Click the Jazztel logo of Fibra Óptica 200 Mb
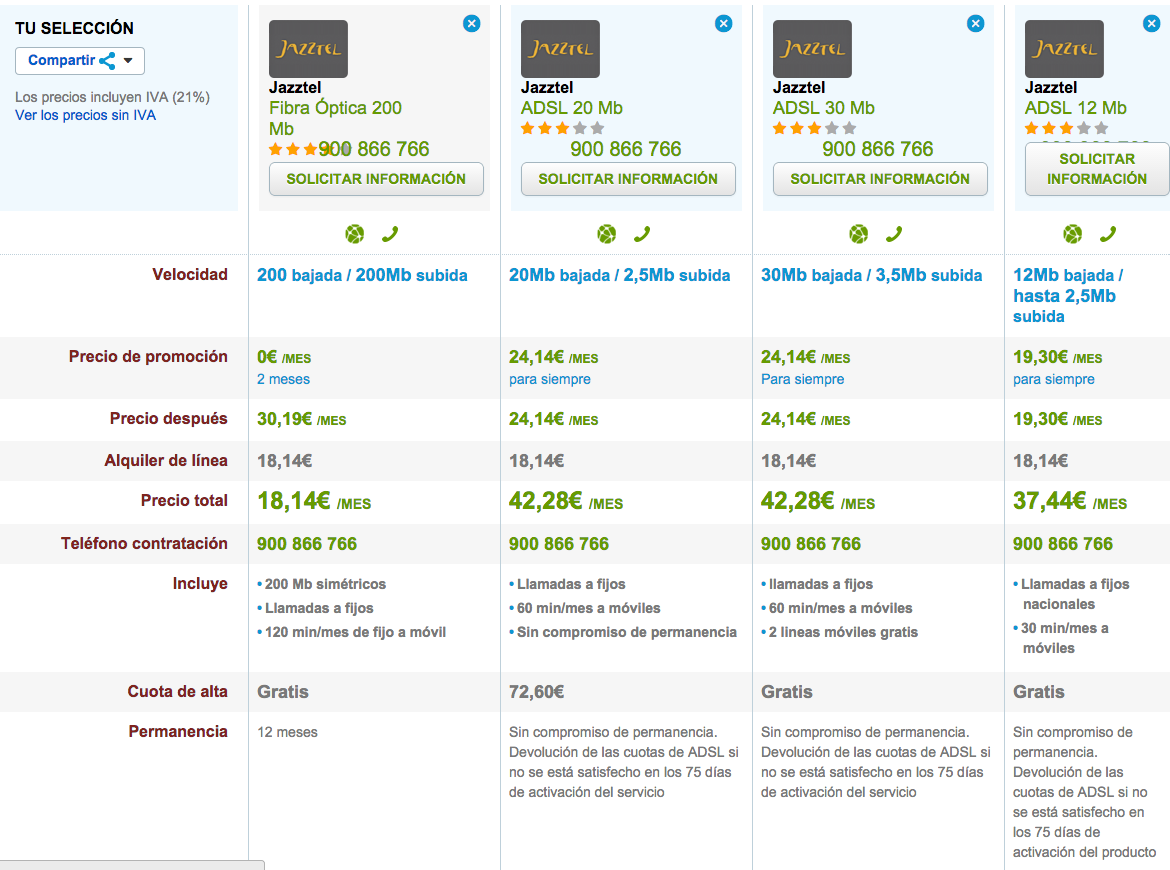 click(308, 49)
